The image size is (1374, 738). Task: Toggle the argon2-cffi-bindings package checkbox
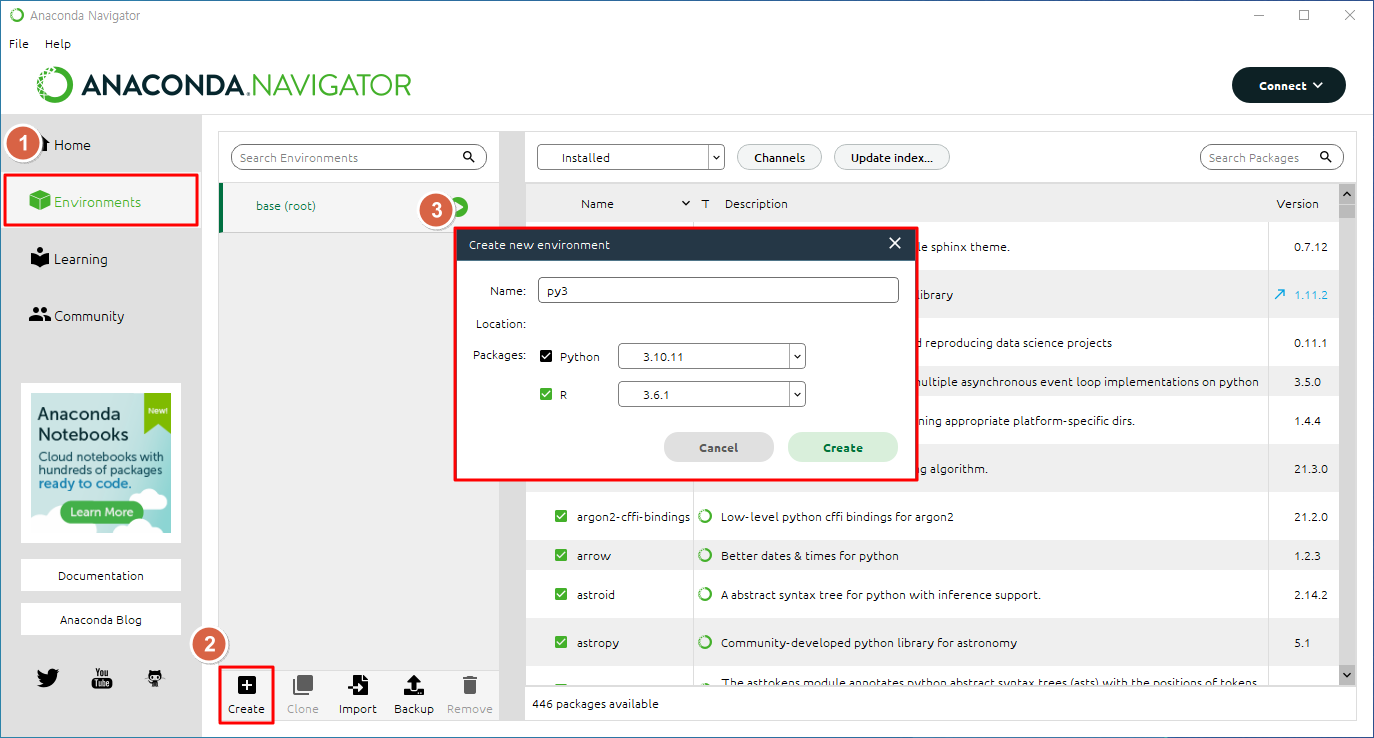561,517
